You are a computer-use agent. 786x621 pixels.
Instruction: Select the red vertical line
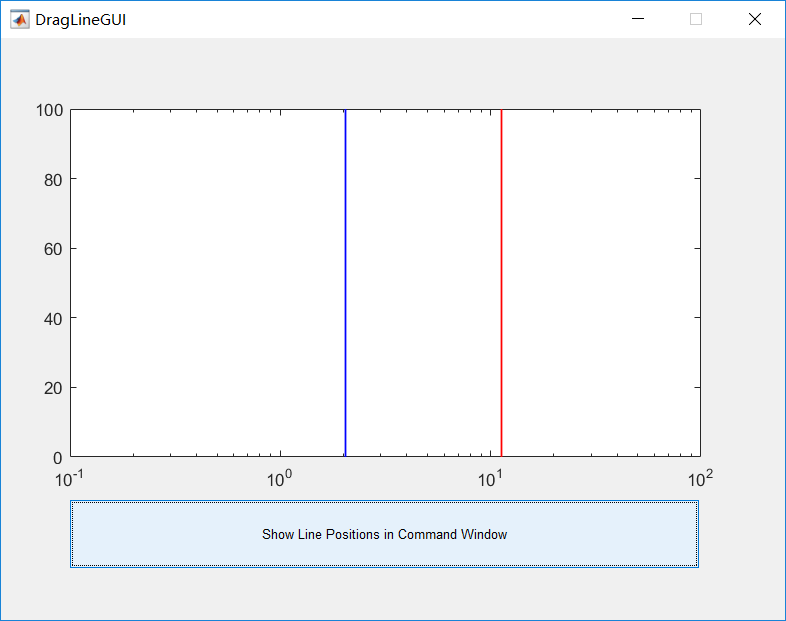pos(501,283)
